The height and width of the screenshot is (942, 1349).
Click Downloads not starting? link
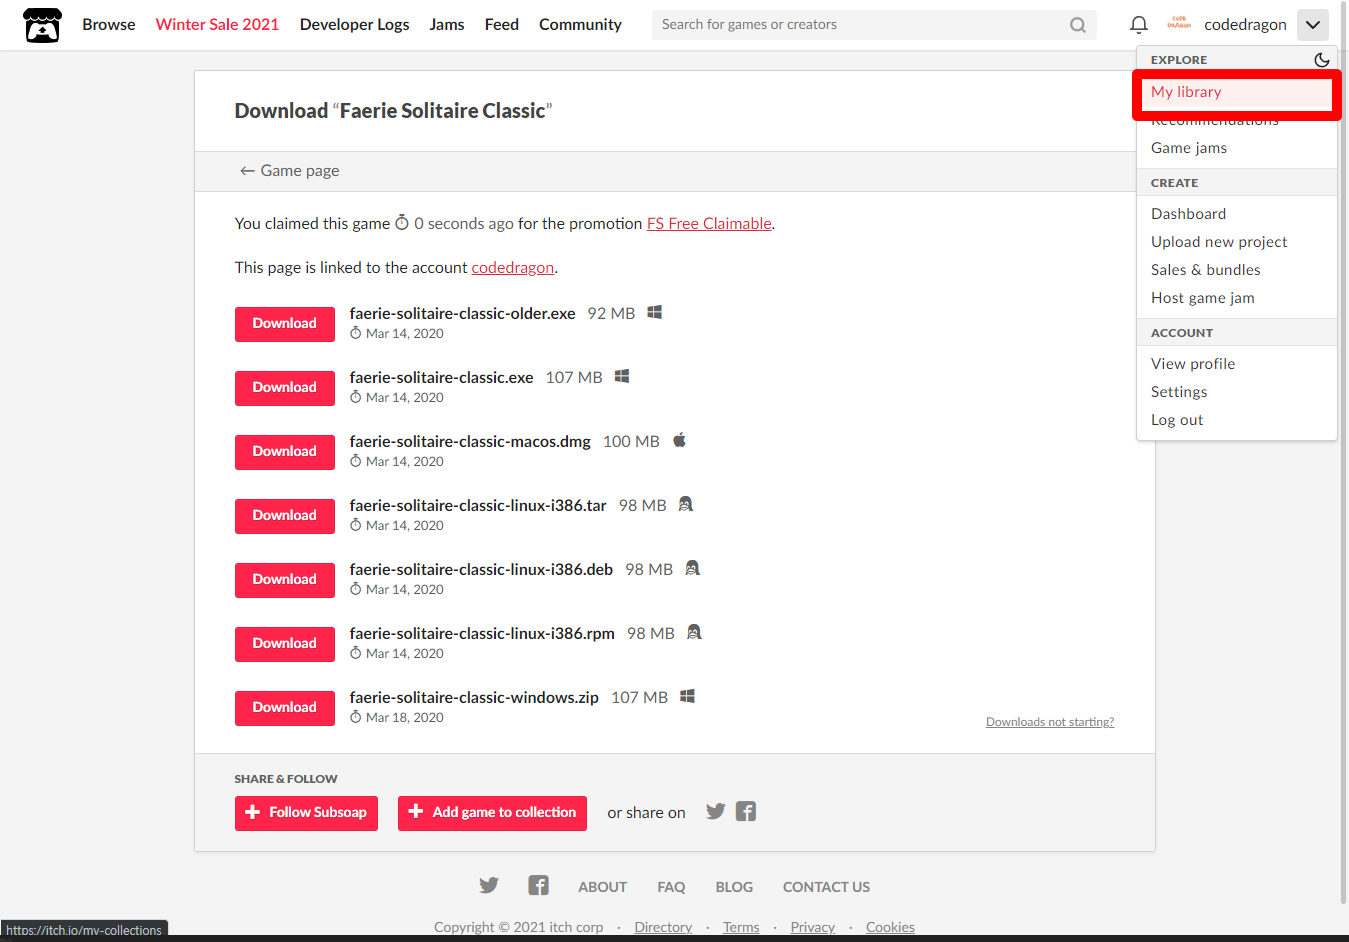coord(1050,722)
